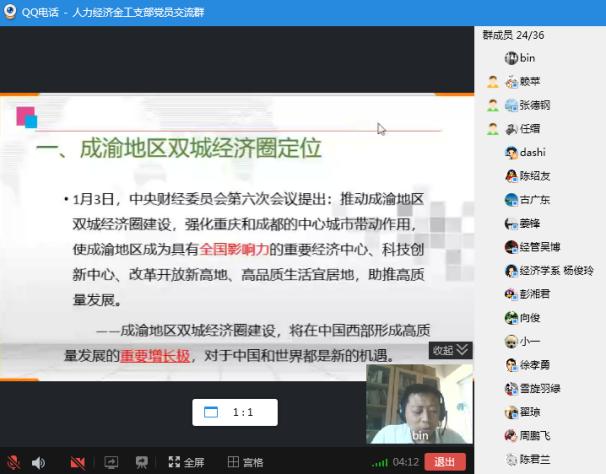Click the avatar of member dashi

(x=511, y=152)
